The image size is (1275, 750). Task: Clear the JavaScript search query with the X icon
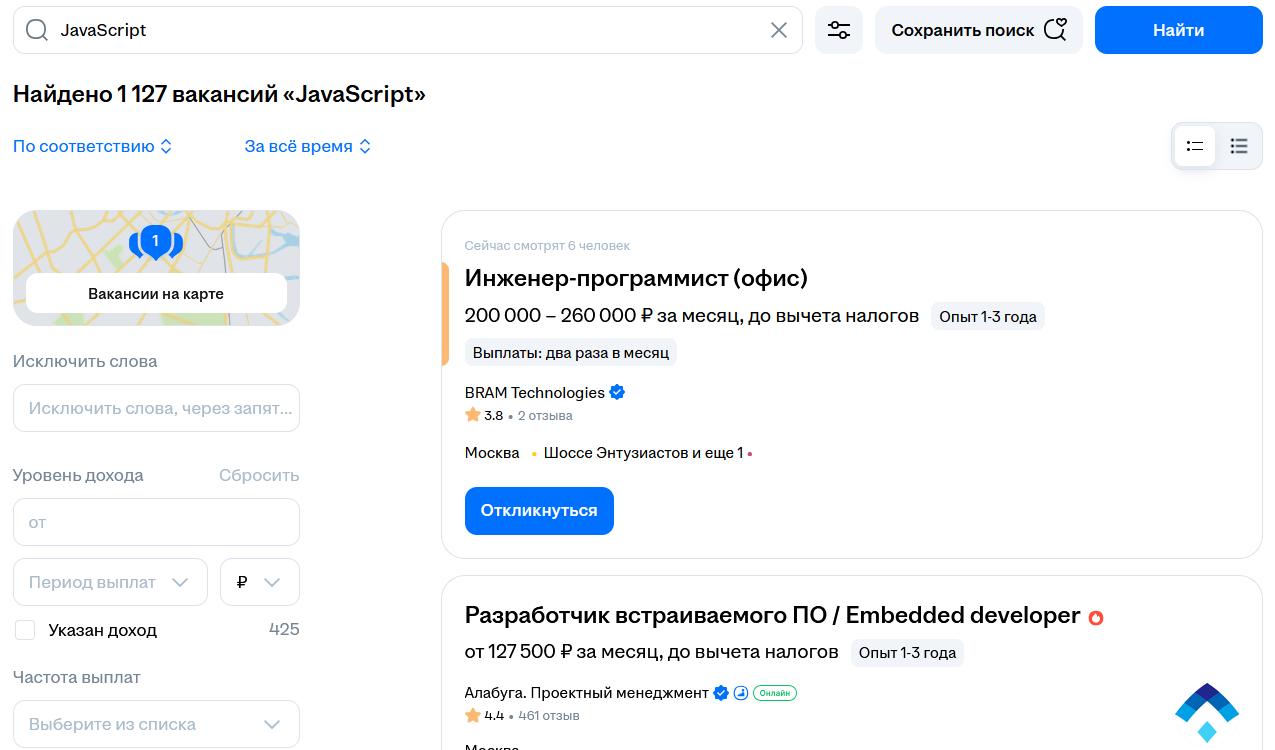click(x=778, y=30)
